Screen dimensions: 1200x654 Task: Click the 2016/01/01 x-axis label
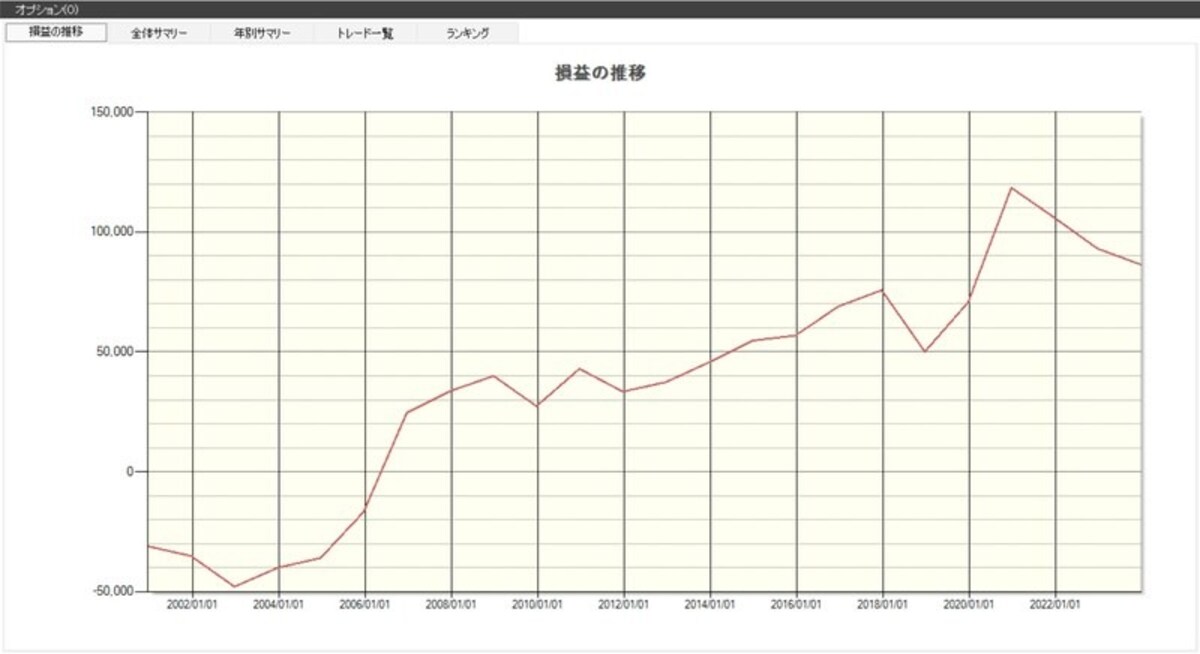796,604
